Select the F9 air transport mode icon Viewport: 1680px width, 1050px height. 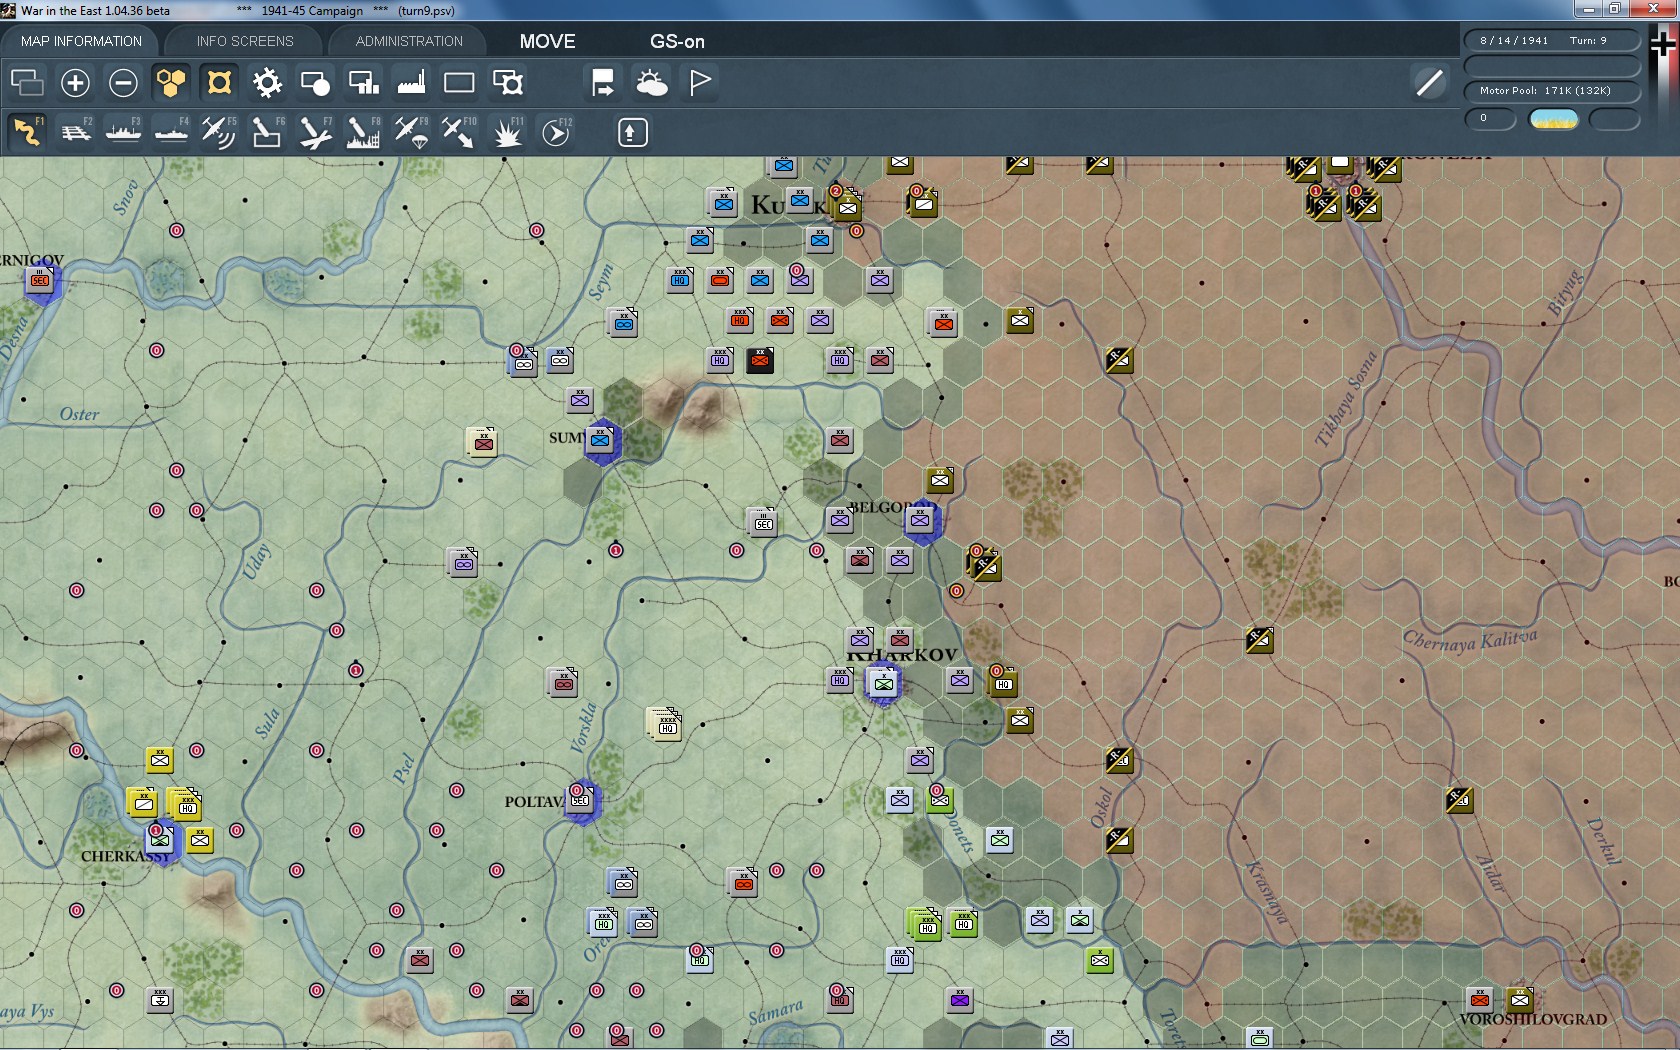click(x=411, y=132)
